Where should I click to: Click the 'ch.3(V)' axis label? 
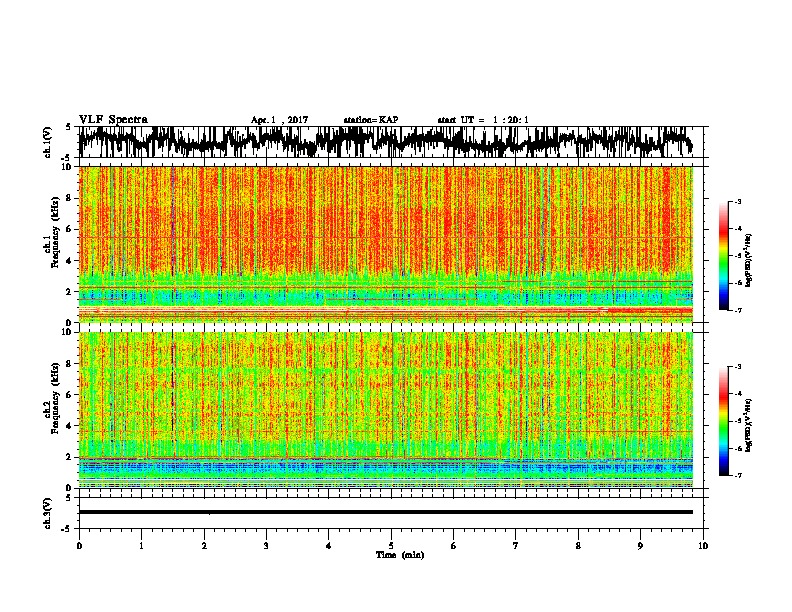[47, 513]
